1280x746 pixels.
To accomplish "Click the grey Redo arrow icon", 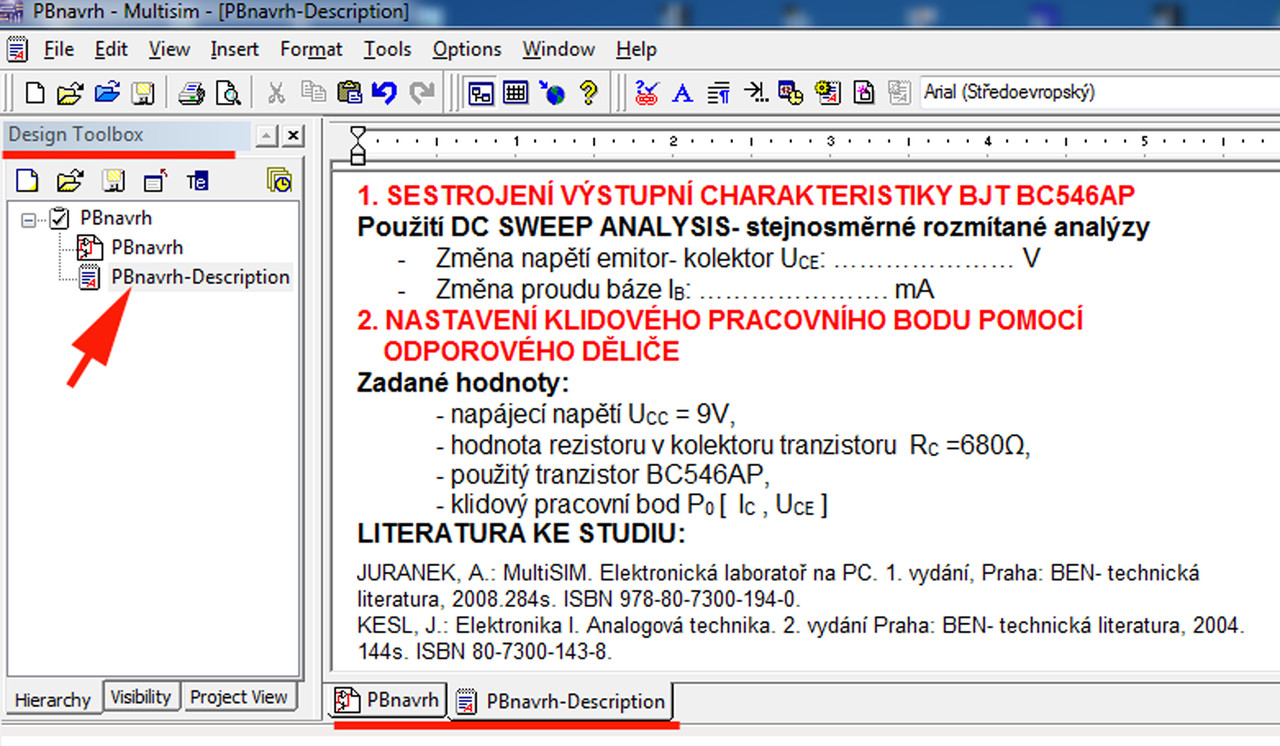I will pyautogui.click(x=422, y=93).
